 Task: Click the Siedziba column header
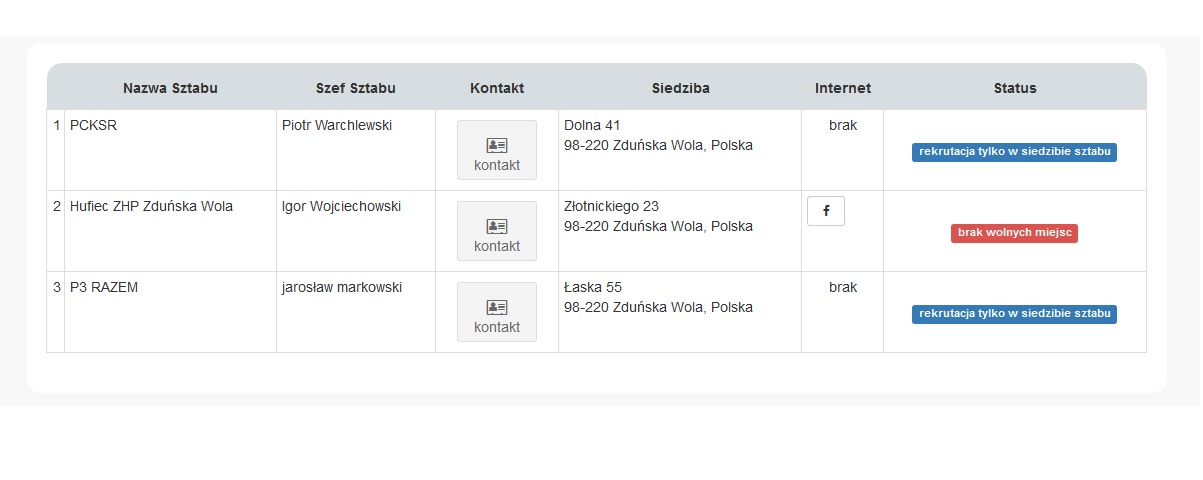pos(680,88)
